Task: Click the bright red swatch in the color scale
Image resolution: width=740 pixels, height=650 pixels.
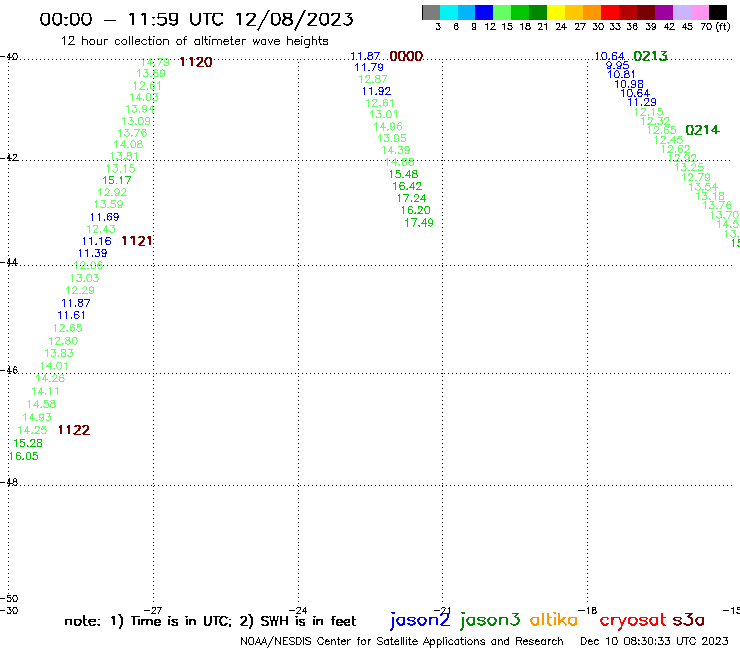Action: (x=610, y=12)
